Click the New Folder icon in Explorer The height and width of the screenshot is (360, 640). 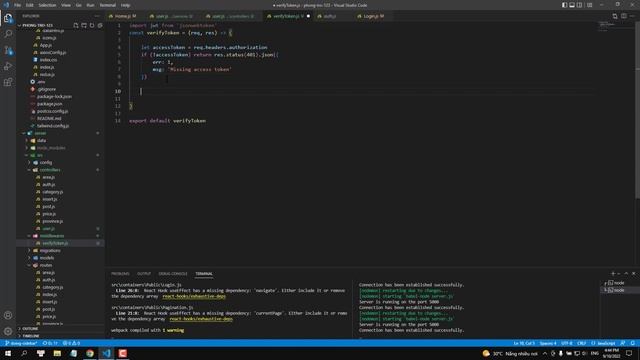pos(84,25)
